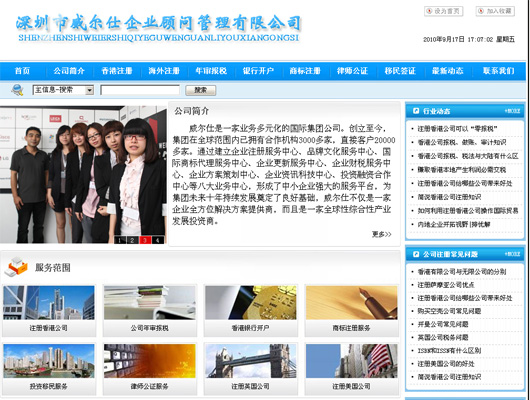The image size is (530, 400).
Task: Open ISSN and CISSN difference link
Action: point(449,351)
